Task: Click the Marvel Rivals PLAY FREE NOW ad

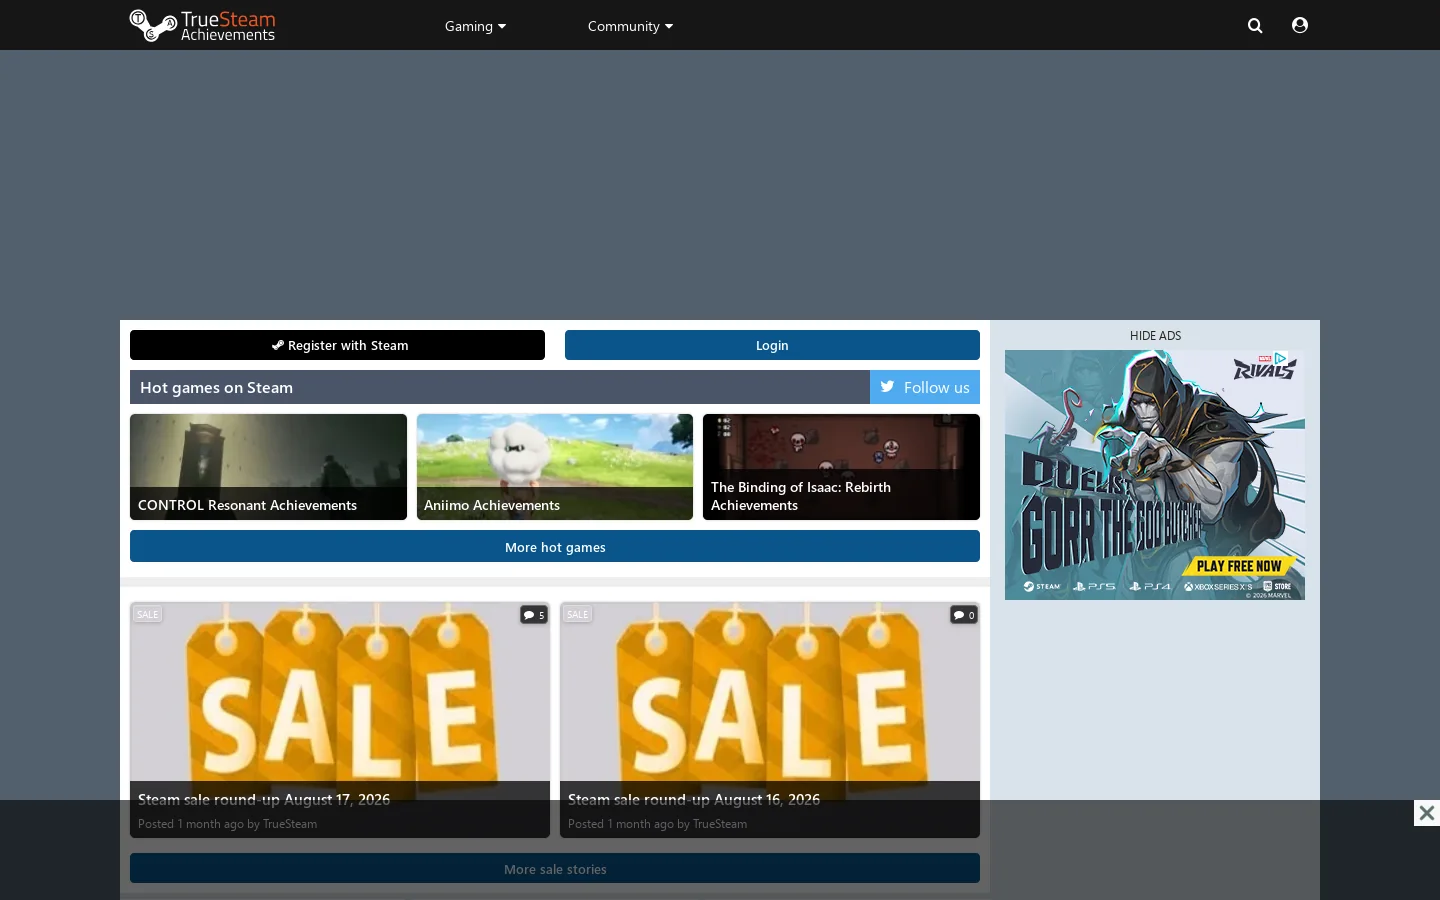Action: pos(1155,475)
